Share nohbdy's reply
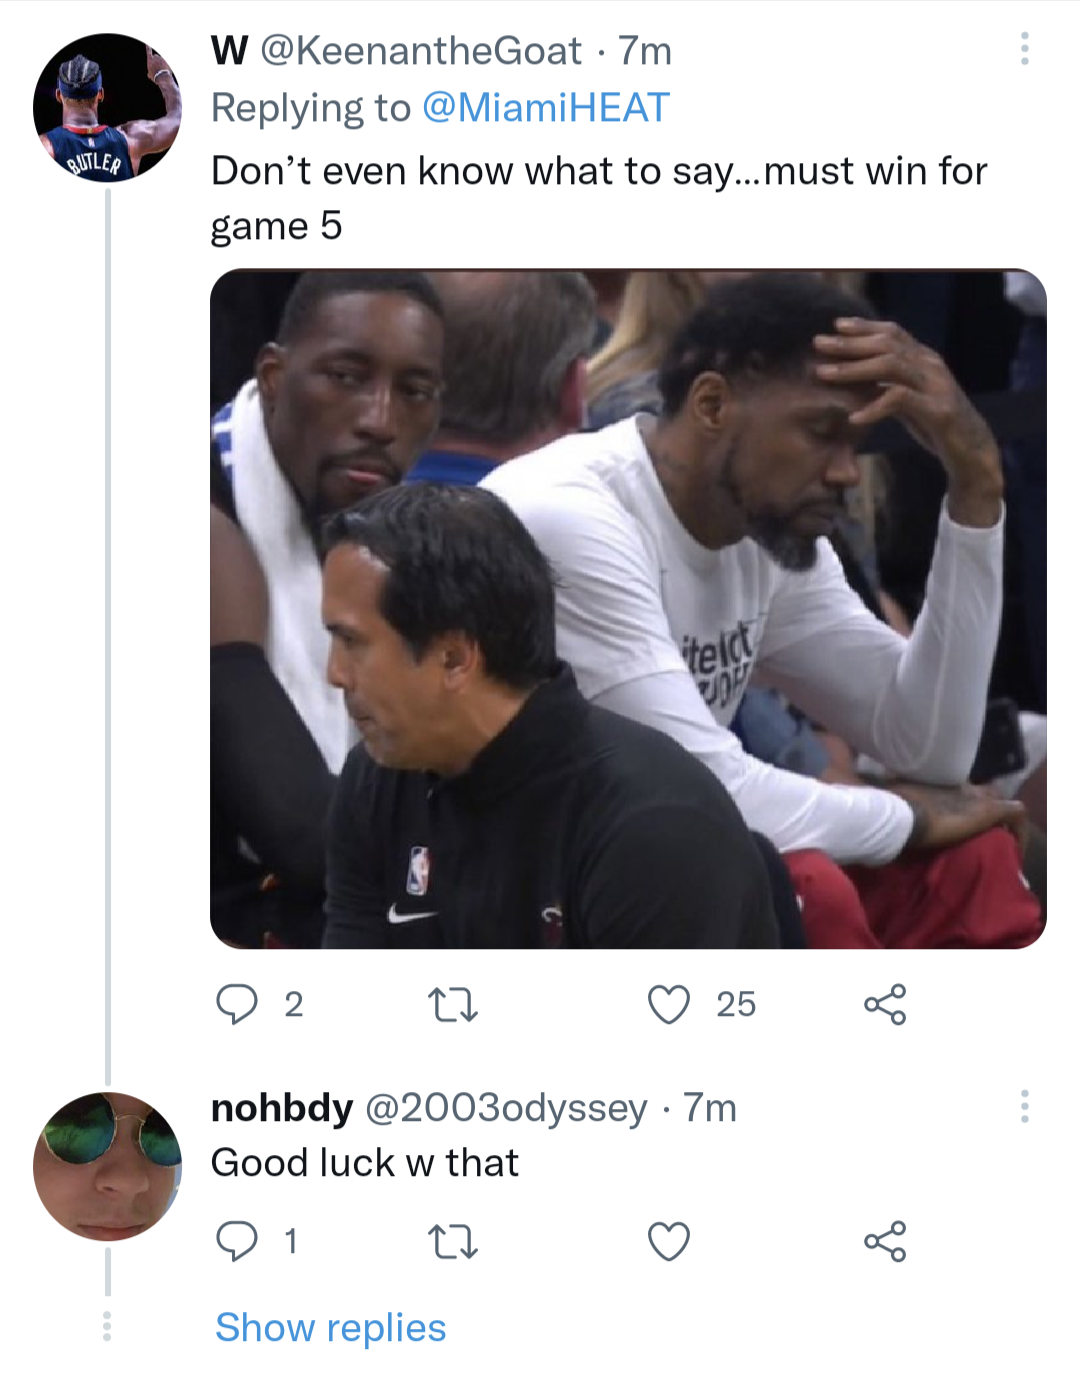Image resolution: width=1080 pixels, height=1388 pixels. pyautogui.click(x=885, y=1242)
